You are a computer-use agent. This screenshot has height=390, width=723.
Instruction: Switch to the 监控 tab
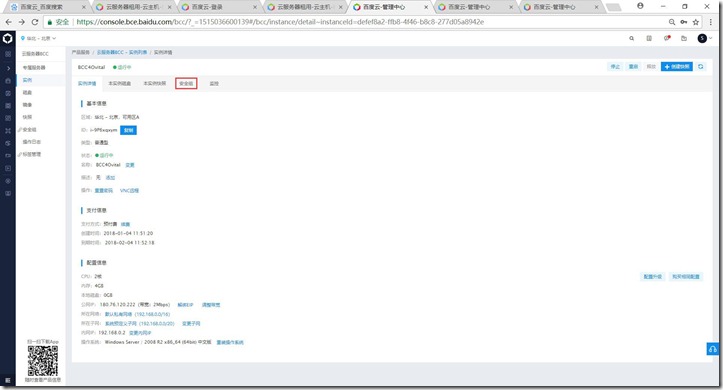click(214, 83)
